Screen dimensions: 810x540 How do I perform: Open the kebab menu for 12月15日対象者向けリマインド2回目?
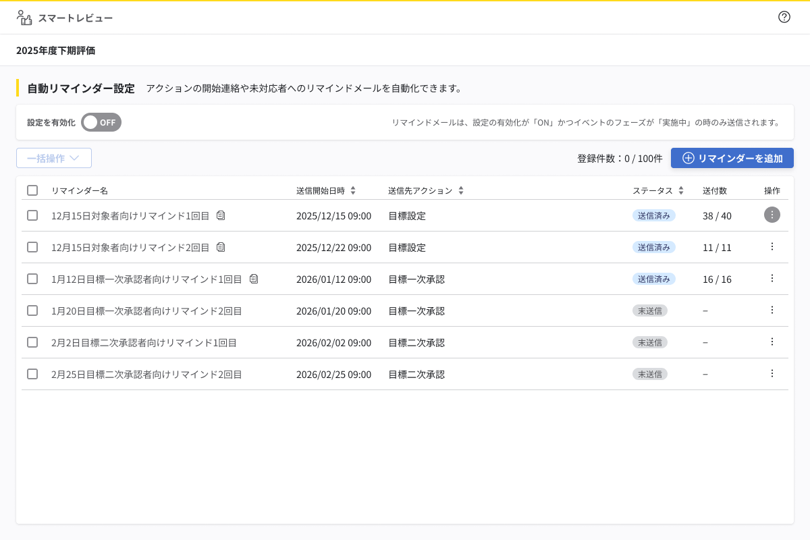coord(772,246)
